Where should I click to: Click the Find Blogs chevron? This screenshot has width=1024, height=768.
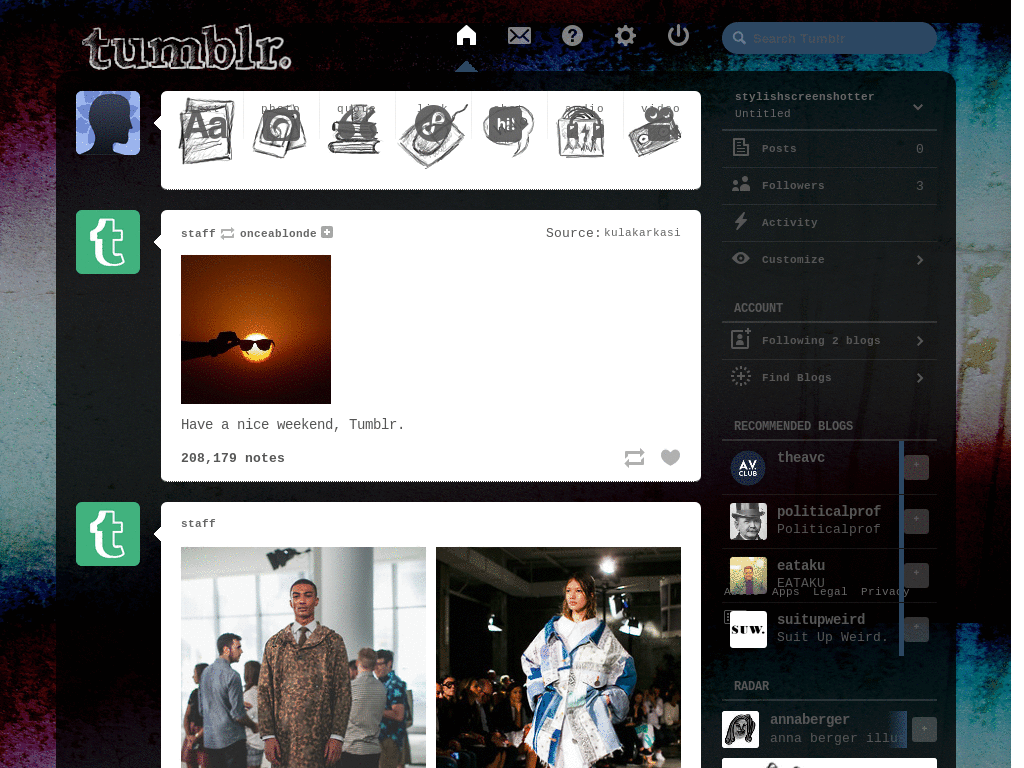click(920, 378)
